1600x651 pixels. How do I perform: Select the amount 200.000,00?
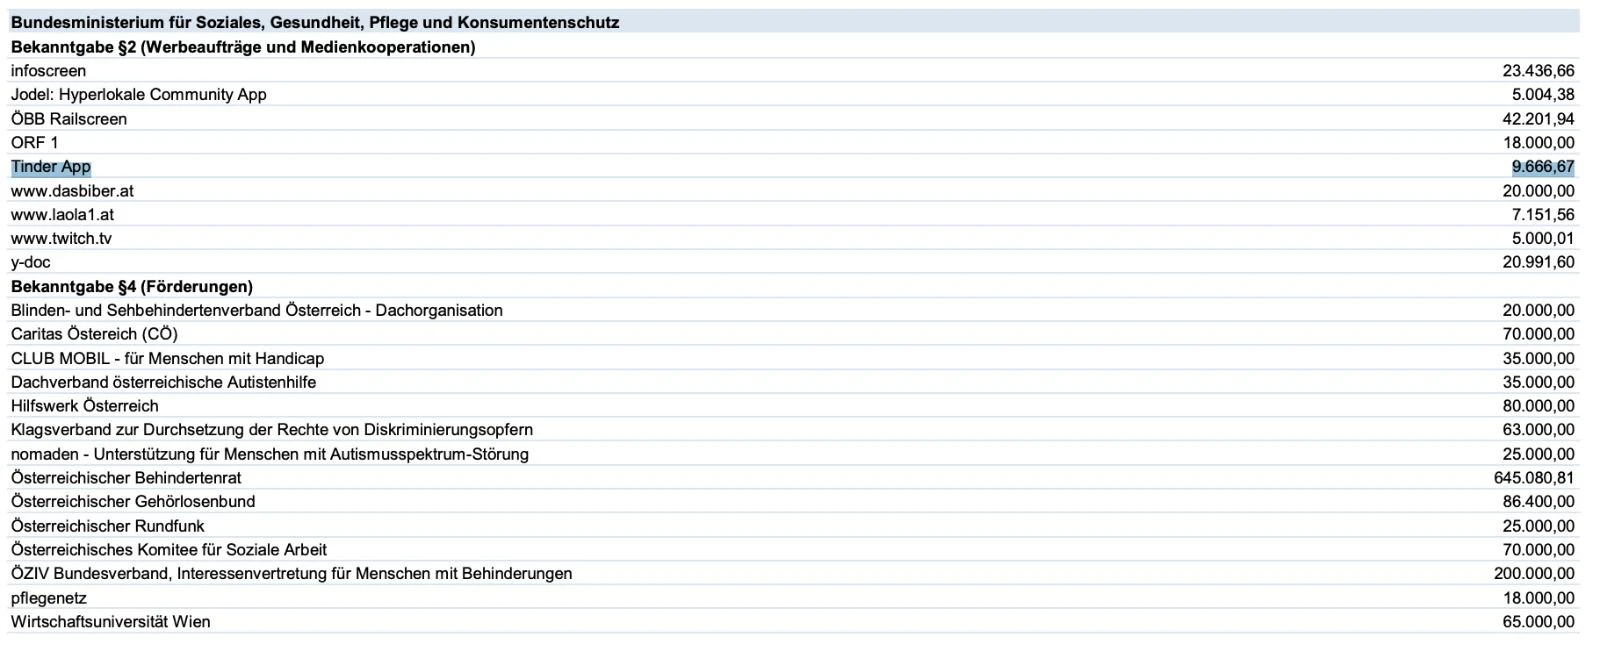click(x=1534, y=574)
